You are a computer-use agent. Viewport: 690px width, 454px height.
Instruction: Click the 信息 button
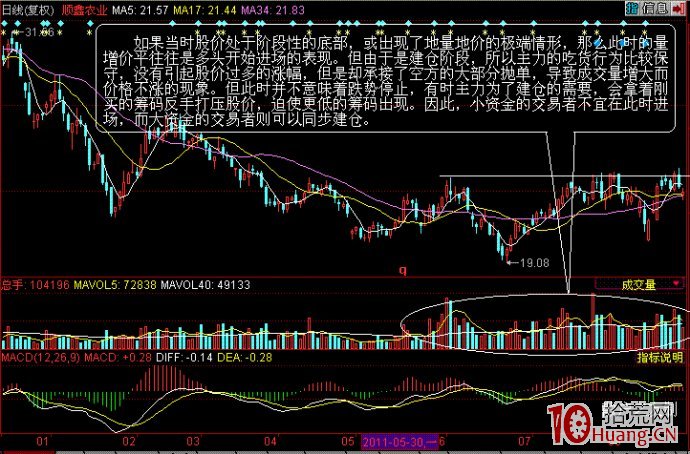pos(656,8)
